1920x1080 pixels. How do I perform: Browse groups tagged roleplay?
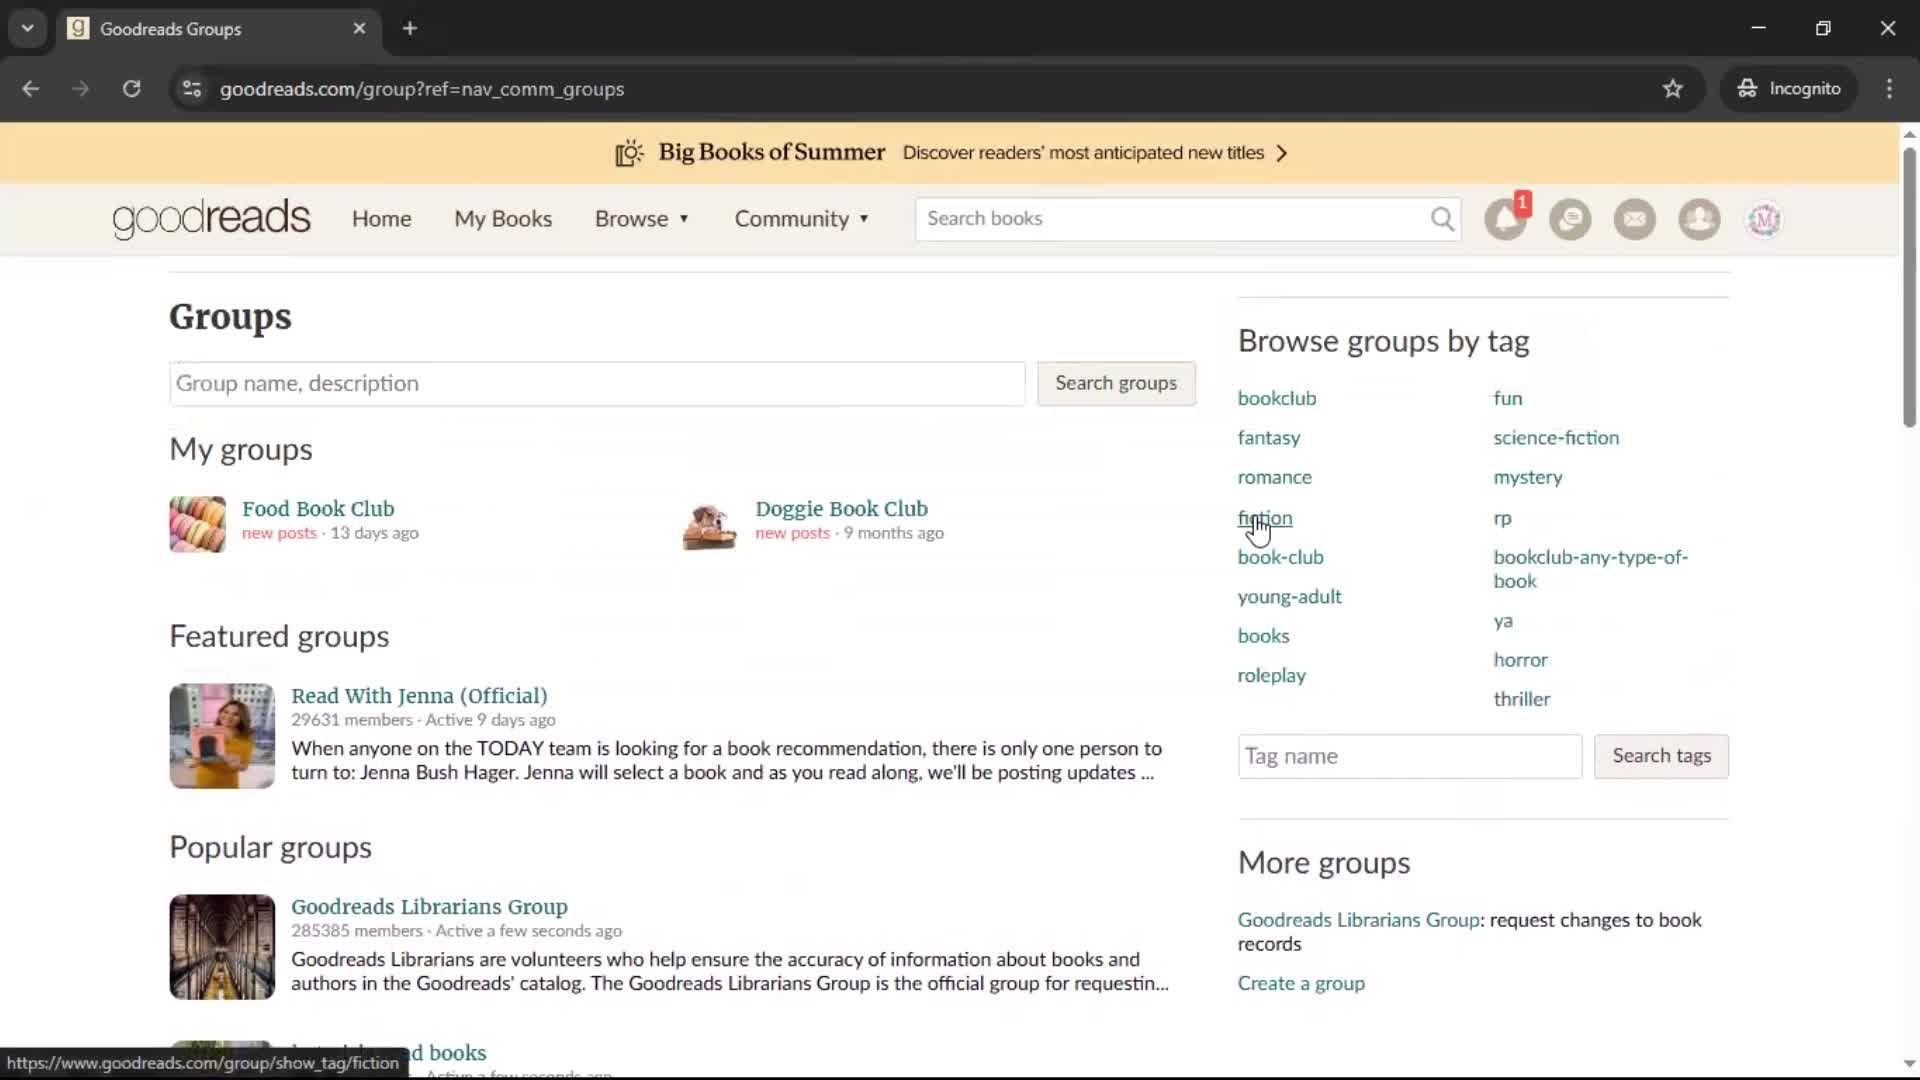click(1272, 676)
